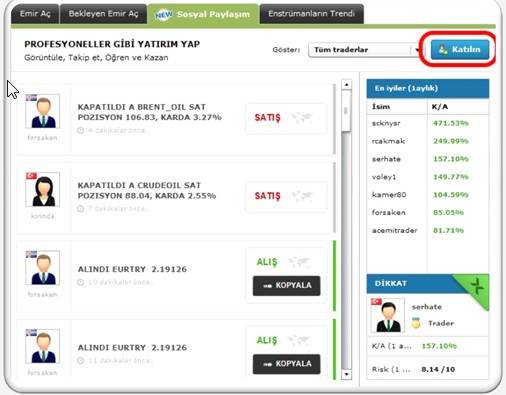Click the world map icon beside the BRENT_OIL SATIŞ label
The image size is (506, 395).
(302, 117)
